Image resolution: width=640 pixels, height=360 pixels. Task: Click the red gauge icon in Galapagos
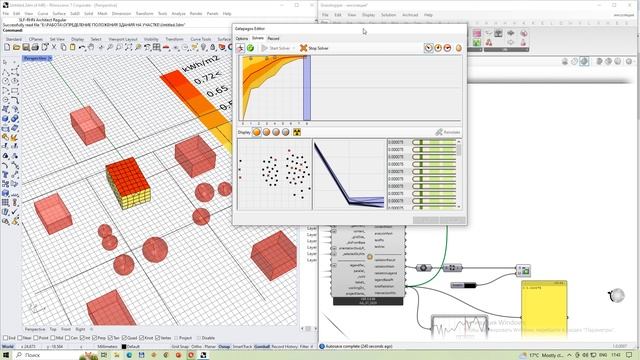point(448,48)
